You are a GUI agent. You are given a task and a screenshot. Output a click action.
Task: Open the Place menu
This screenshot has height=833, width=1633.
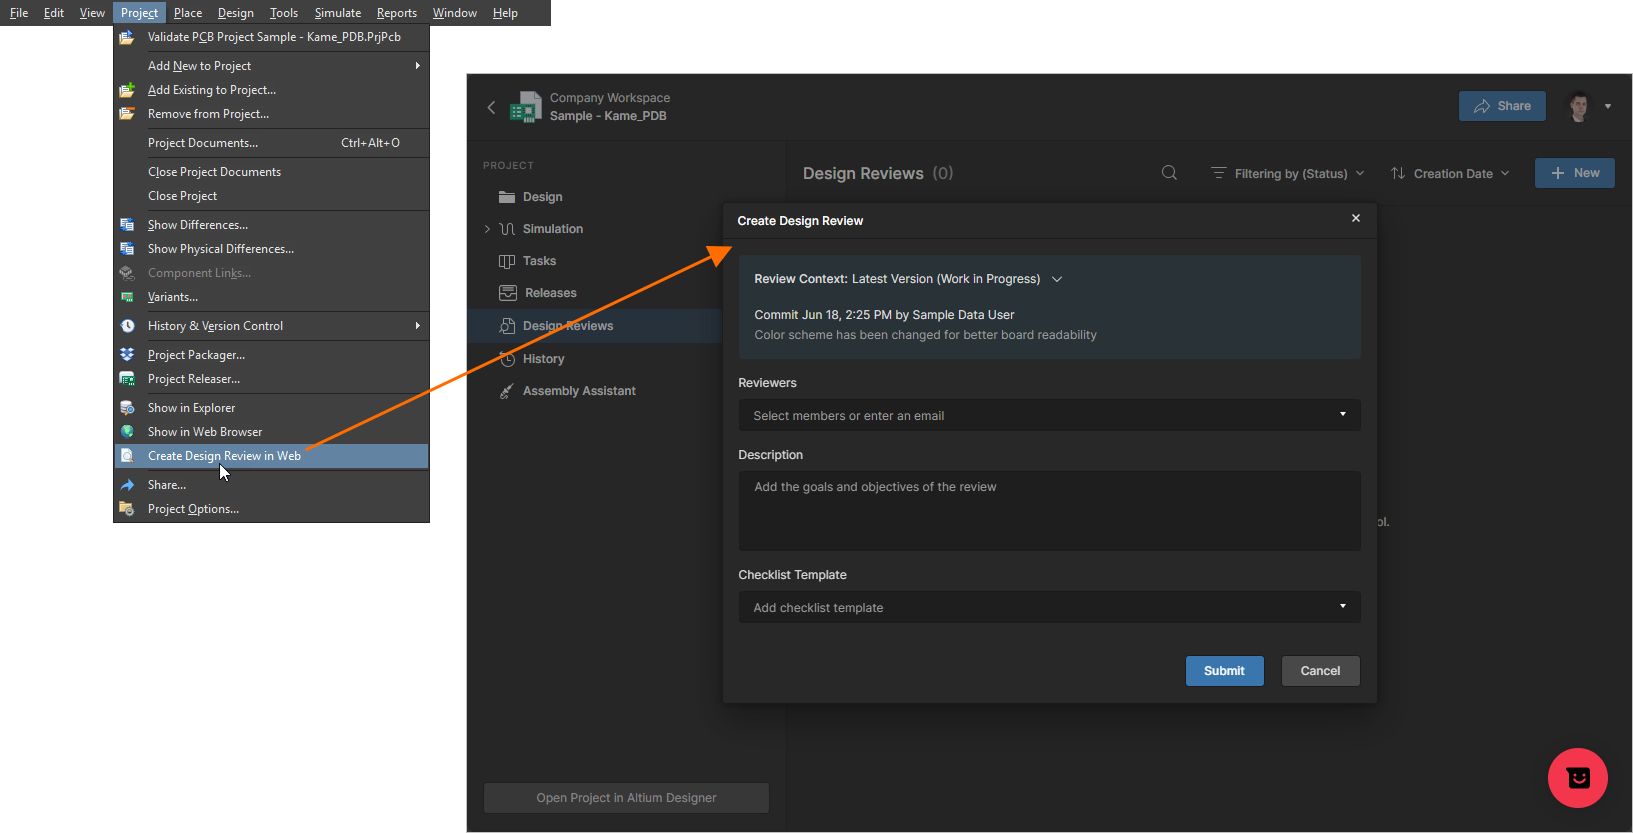coord(188,13)
